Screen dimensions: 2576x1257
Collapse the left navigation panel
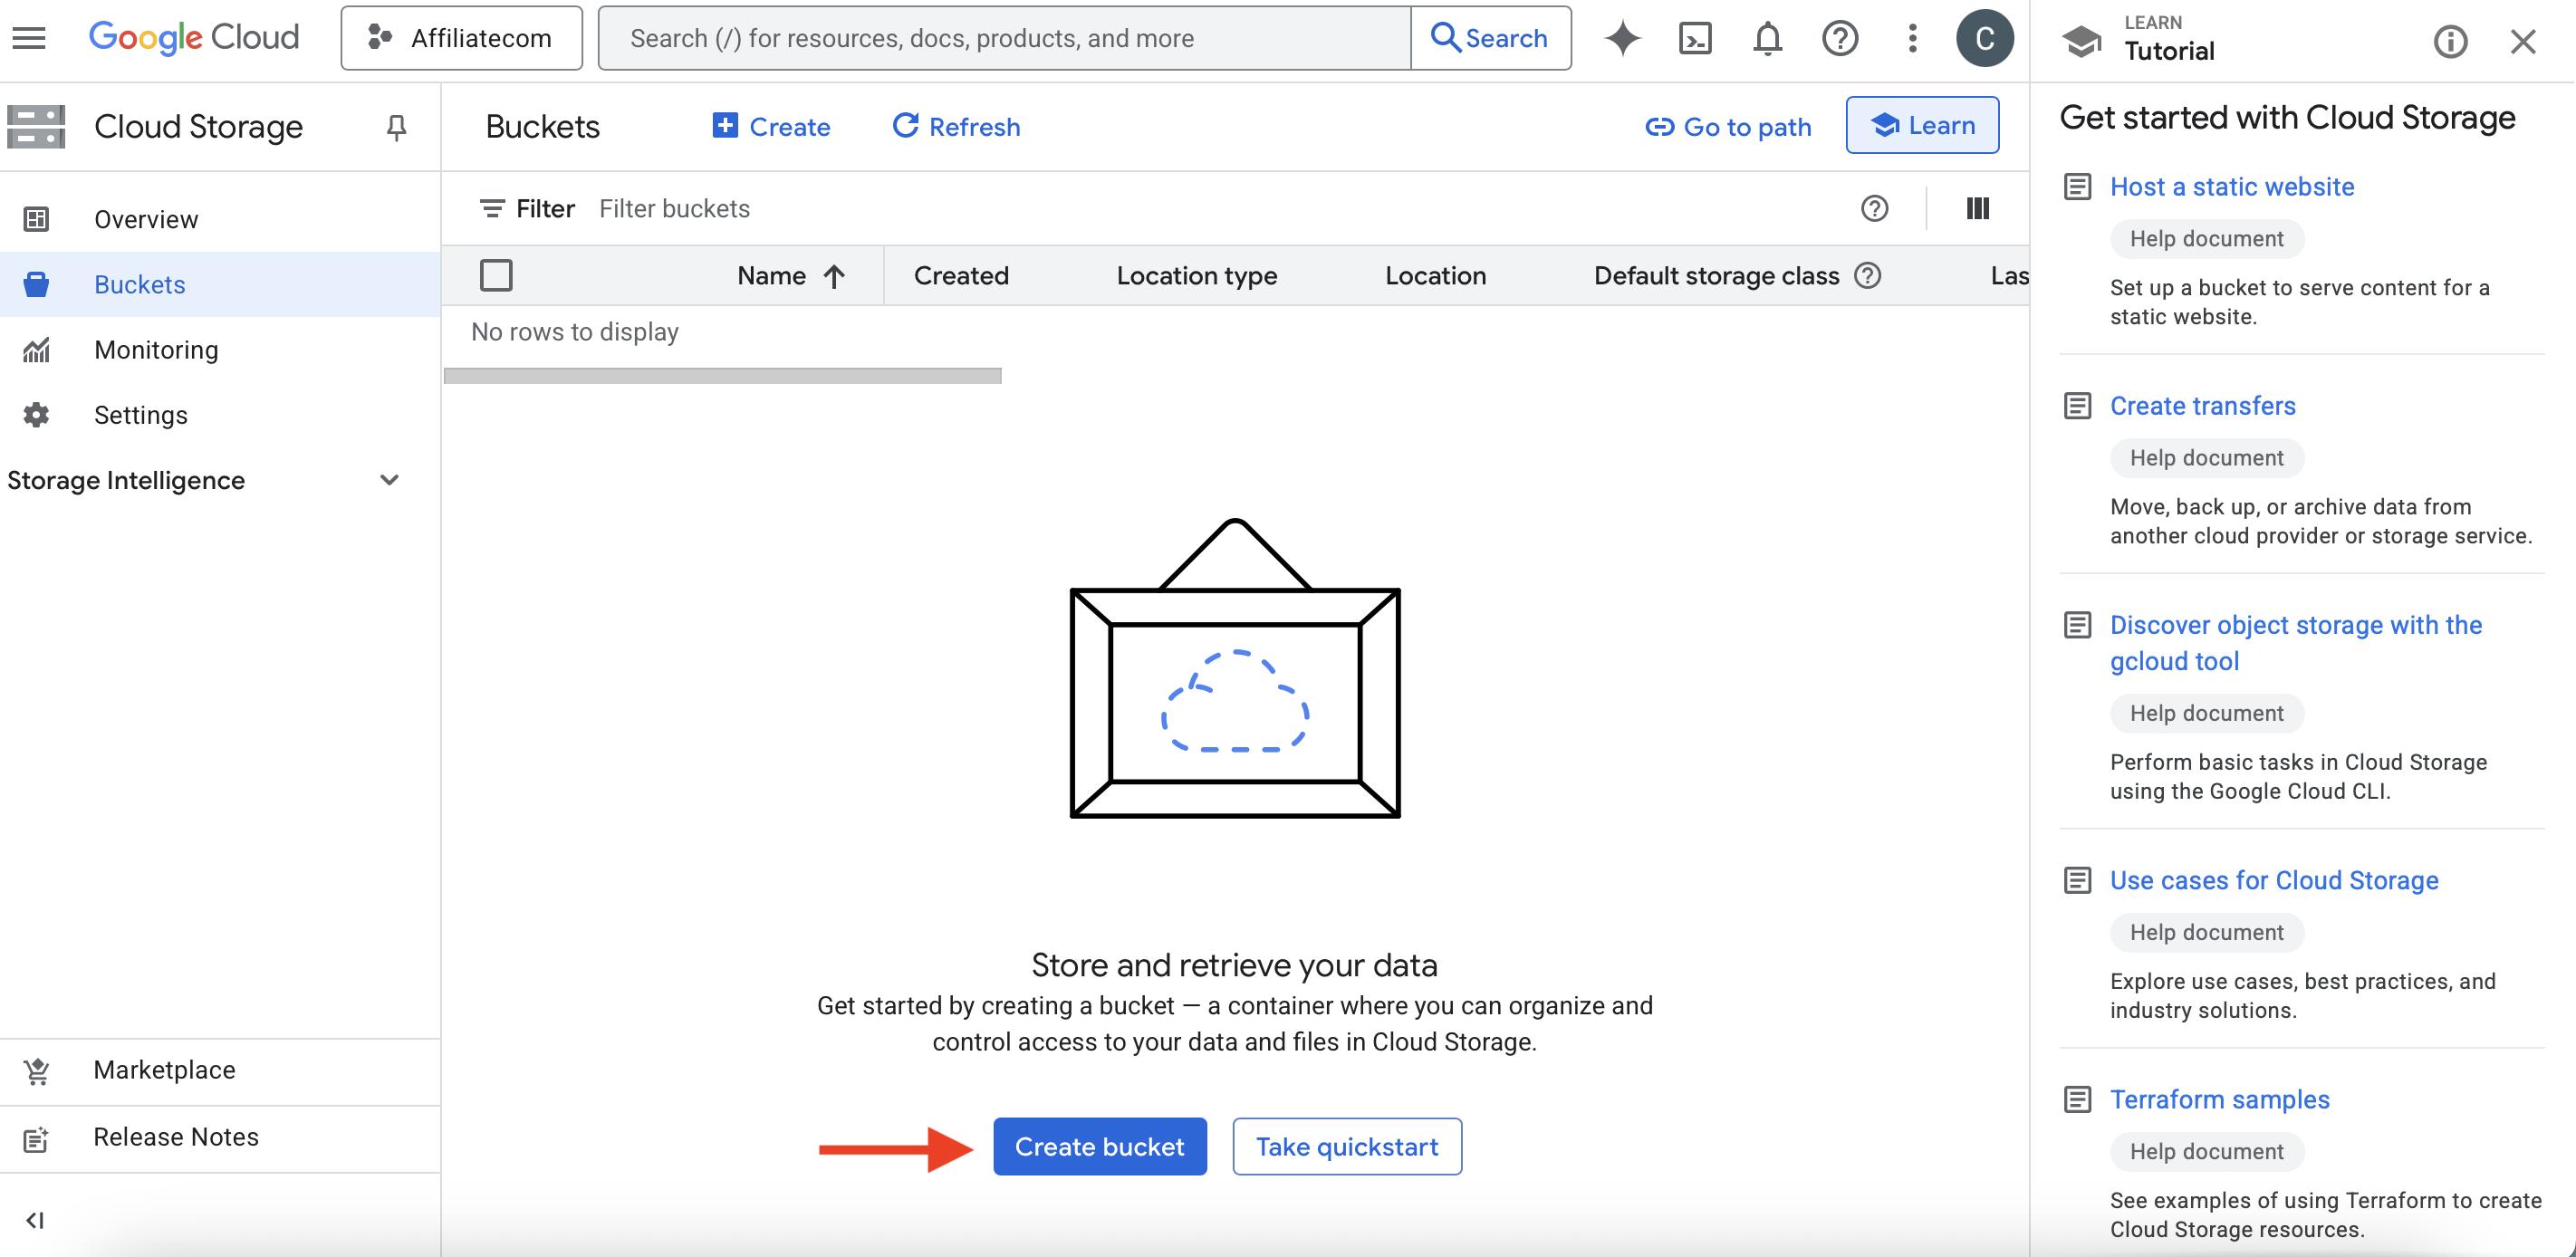pos(35,1219)
